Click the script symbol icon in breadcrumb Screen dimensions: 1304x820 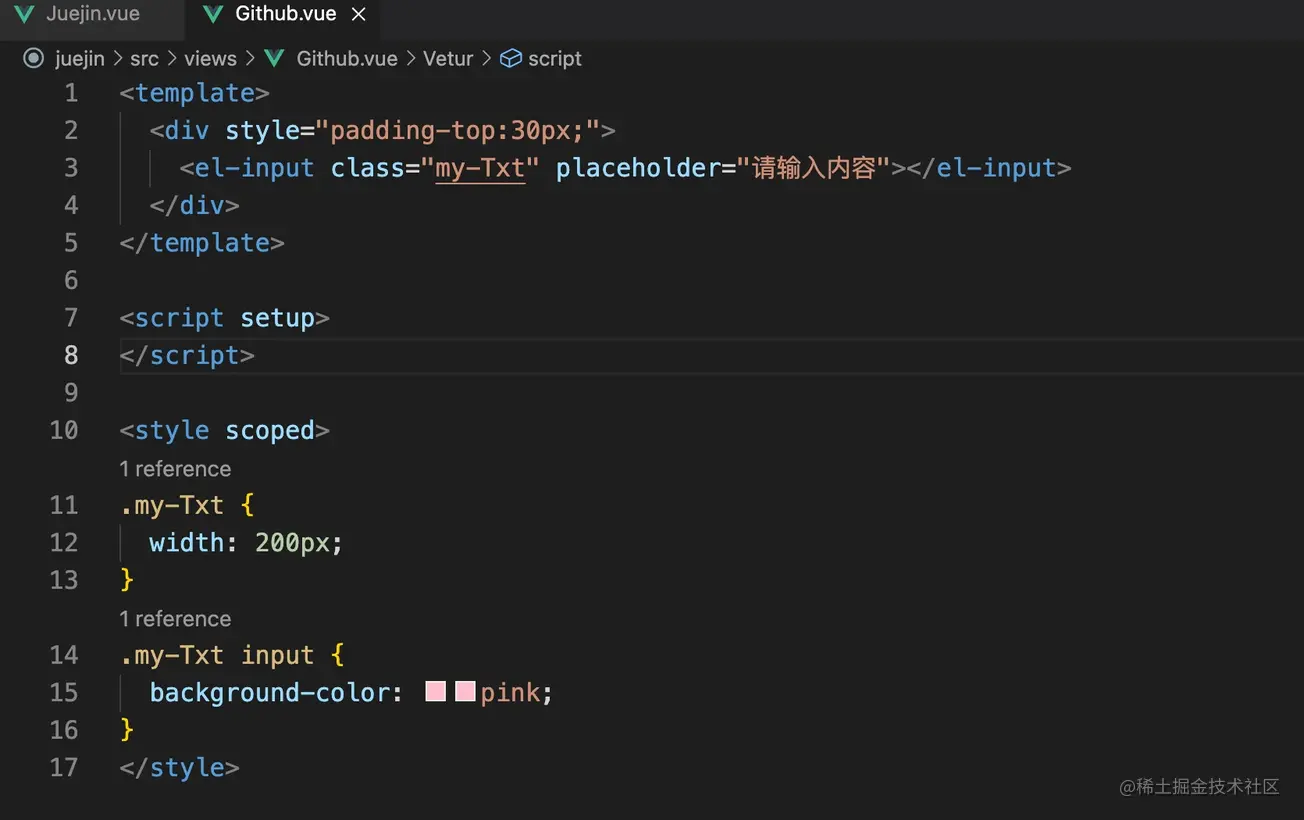click(511, 58)
